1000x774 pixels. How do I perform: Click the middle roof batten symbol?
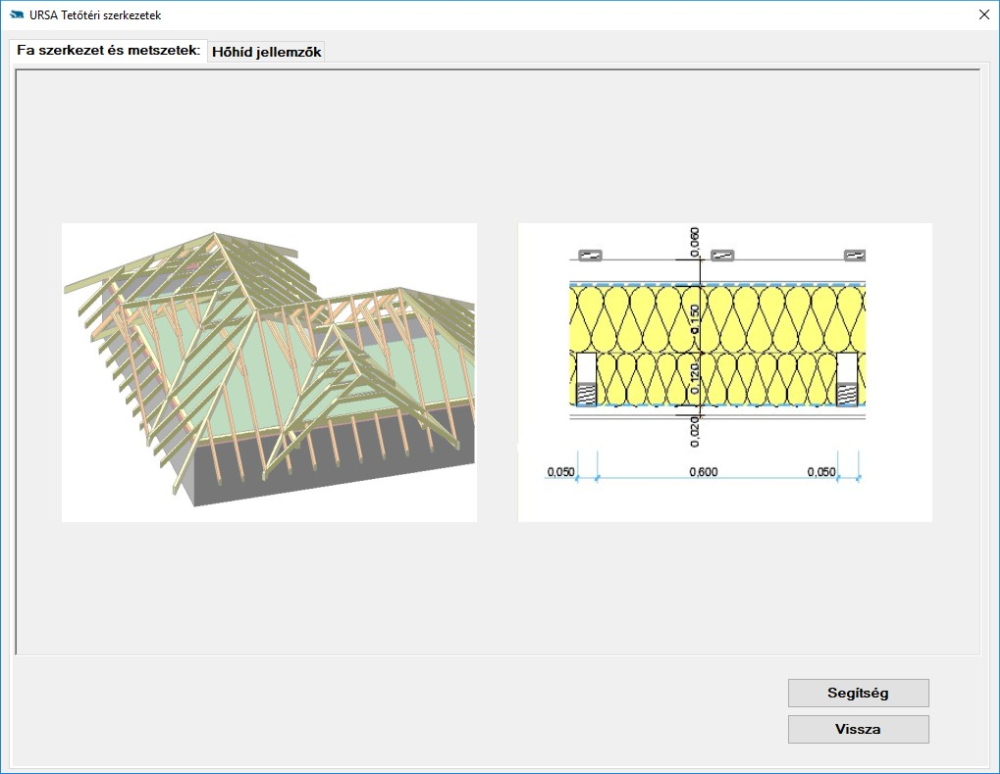point(722,256)
